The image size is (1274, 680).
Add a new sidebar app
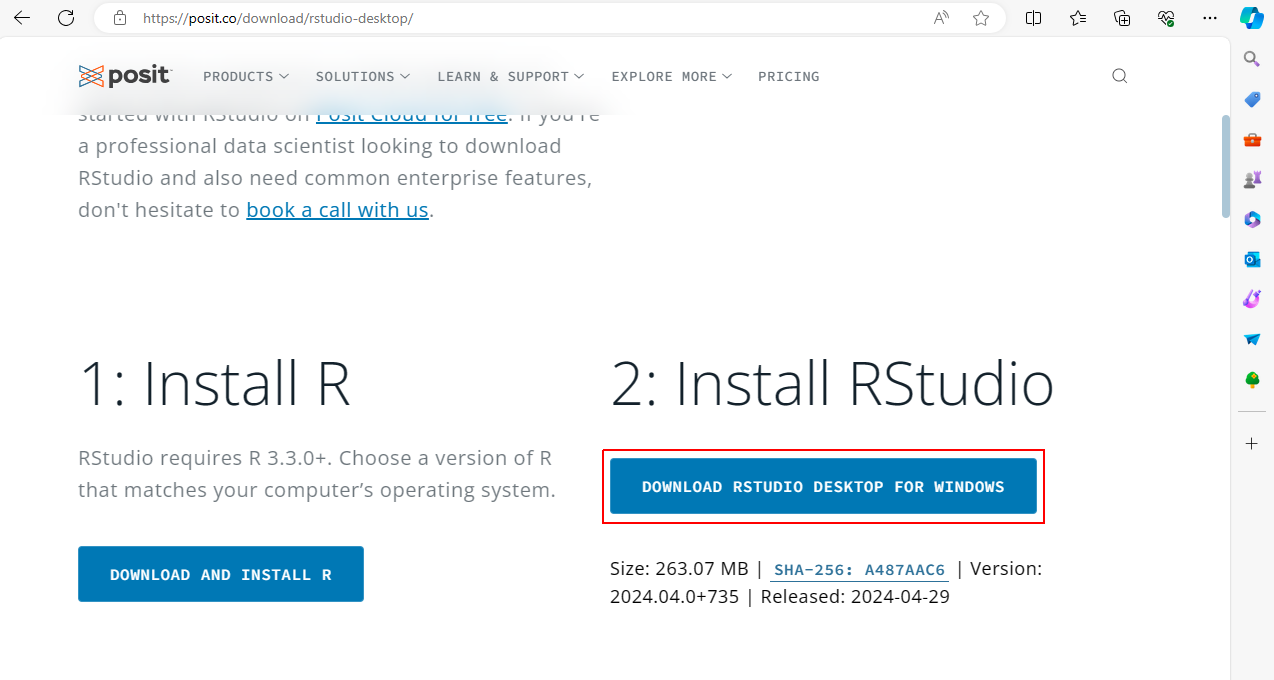coord(1252,443)
